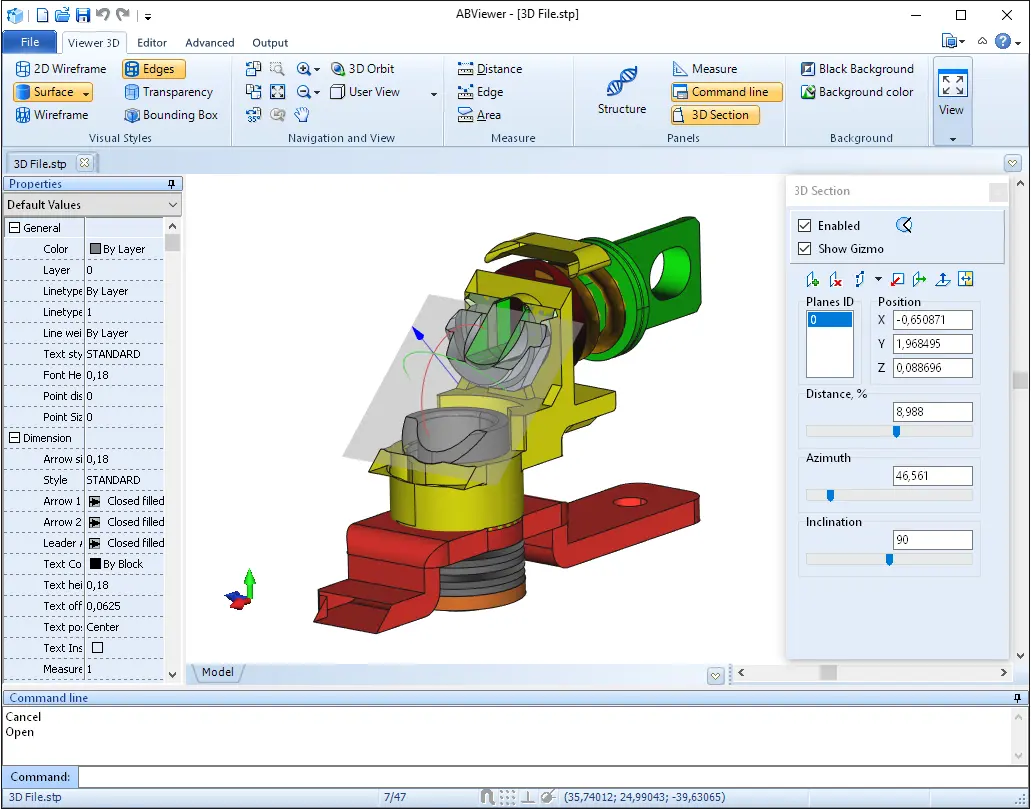1031x809 pixels.
Task: Open the Output ribbon tab
Action: (x=270, y=43)
